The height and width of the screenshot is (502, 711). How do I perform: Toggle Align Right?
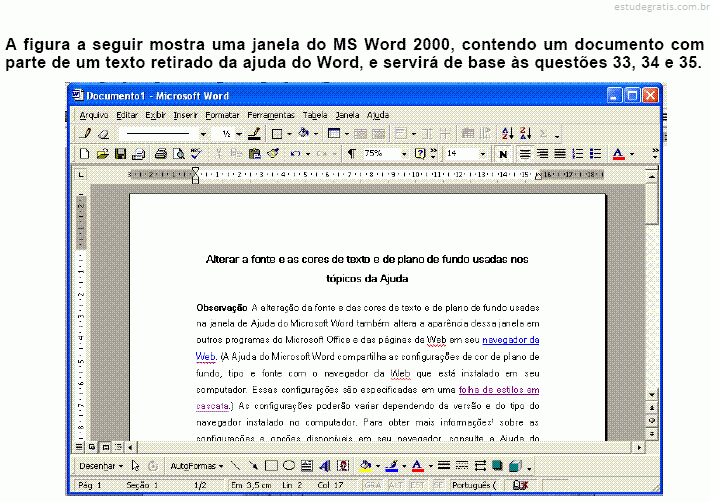click(542, 154)
